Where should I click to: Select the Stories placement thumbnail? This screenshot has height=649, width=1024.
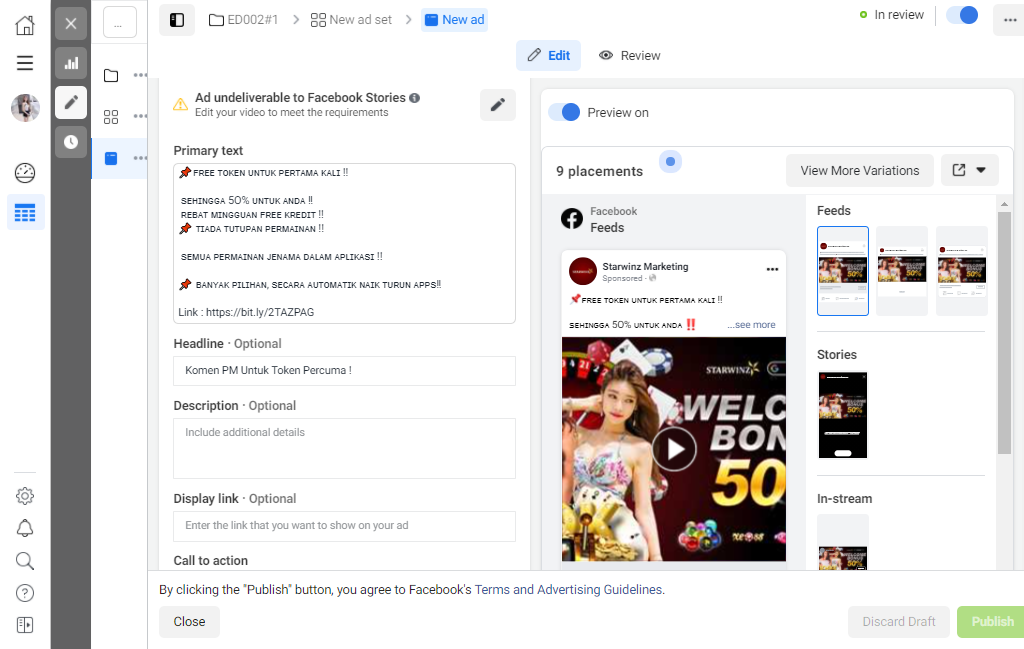coord(843,415)
